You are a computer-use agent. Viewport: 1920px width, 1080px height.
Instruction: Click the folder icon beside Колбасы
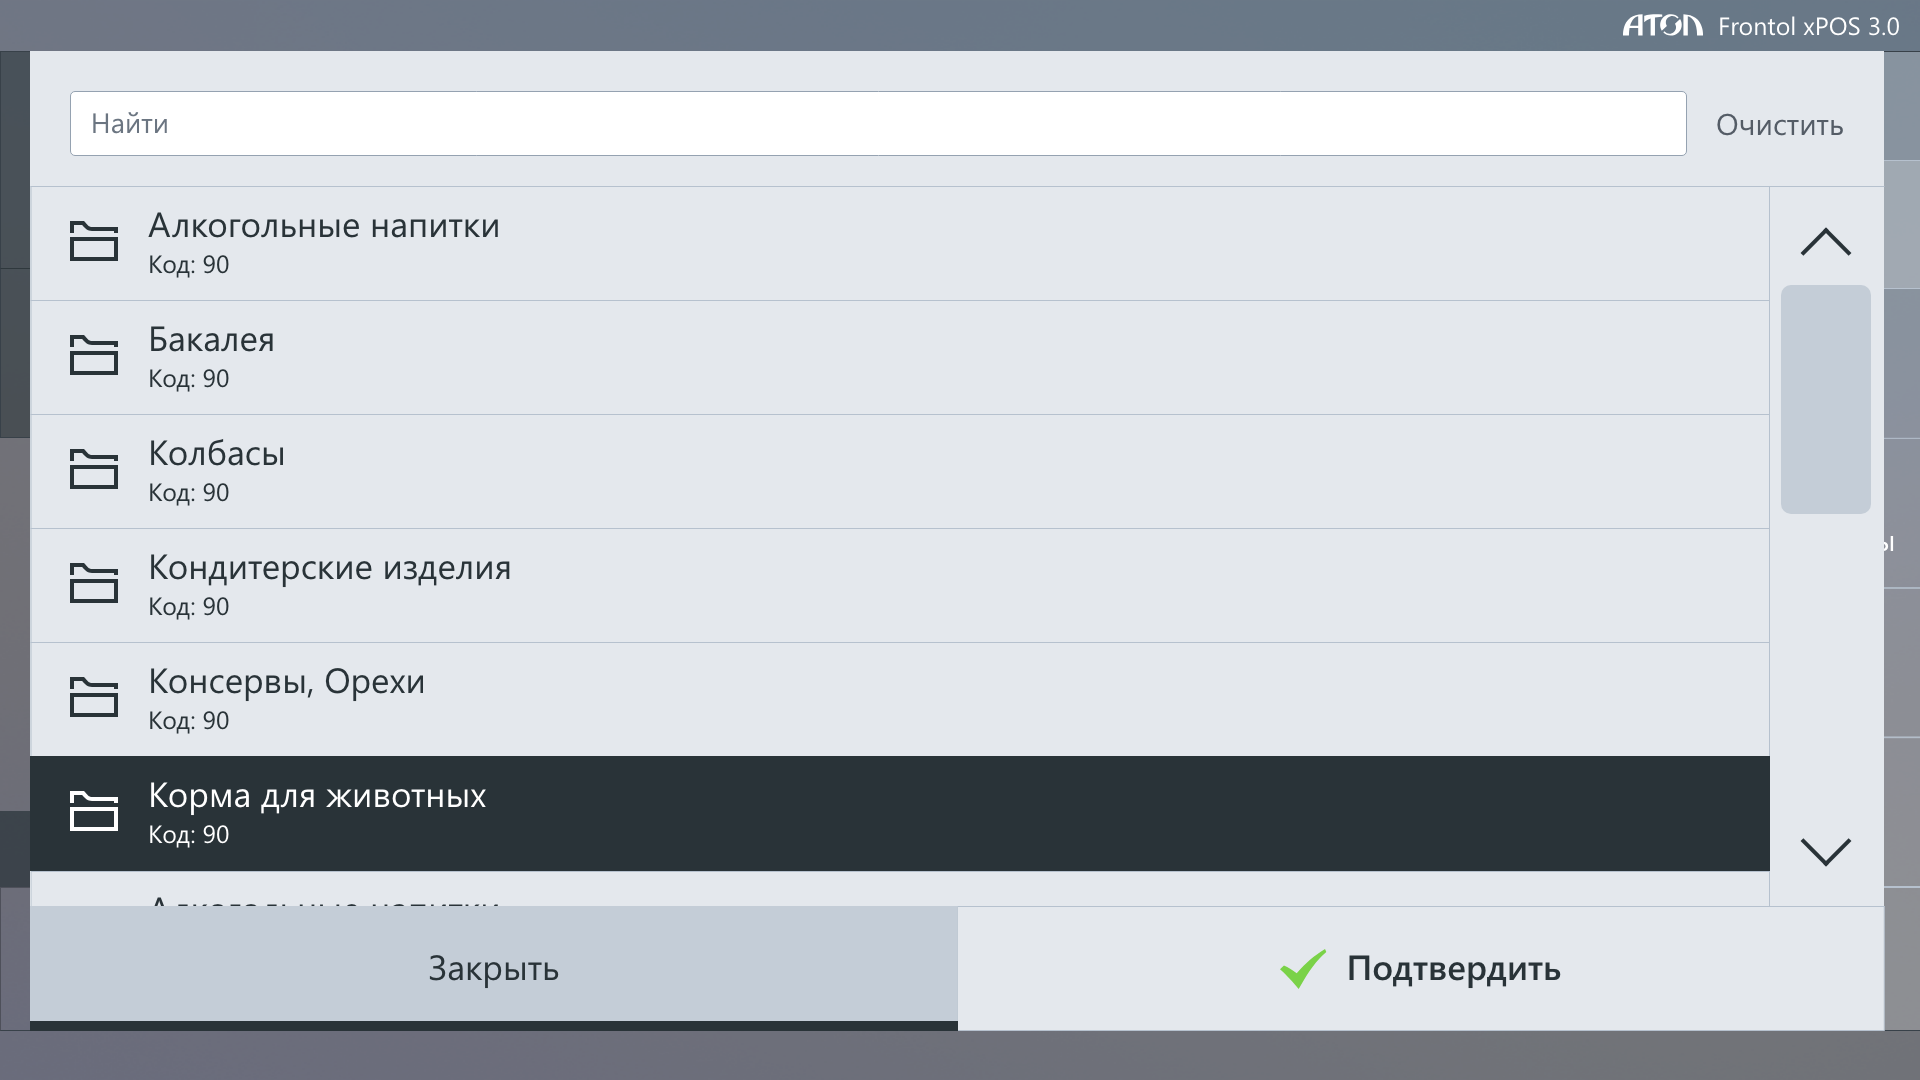(x=94, y=470)
